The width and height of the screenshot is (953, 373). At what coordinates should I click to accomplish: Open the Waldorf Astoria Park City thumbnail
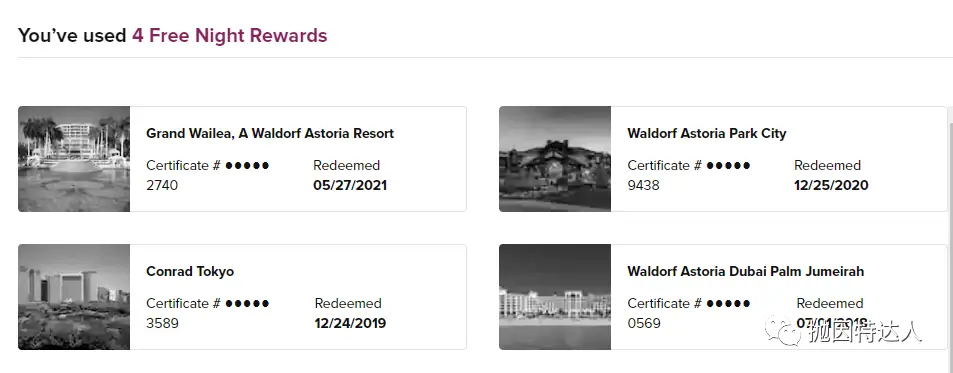click(x=555, y=159)
